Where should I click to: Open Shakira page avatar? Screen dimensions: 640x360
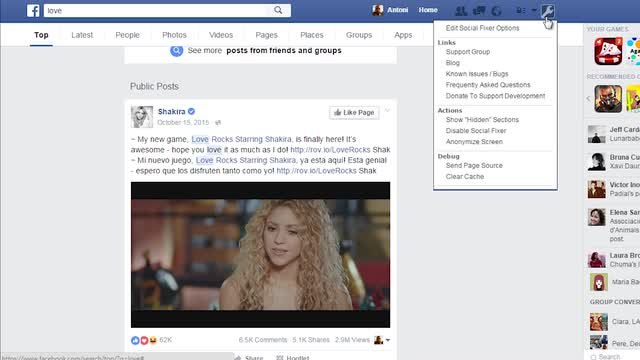pyautogui.click(x=142, y=116)
